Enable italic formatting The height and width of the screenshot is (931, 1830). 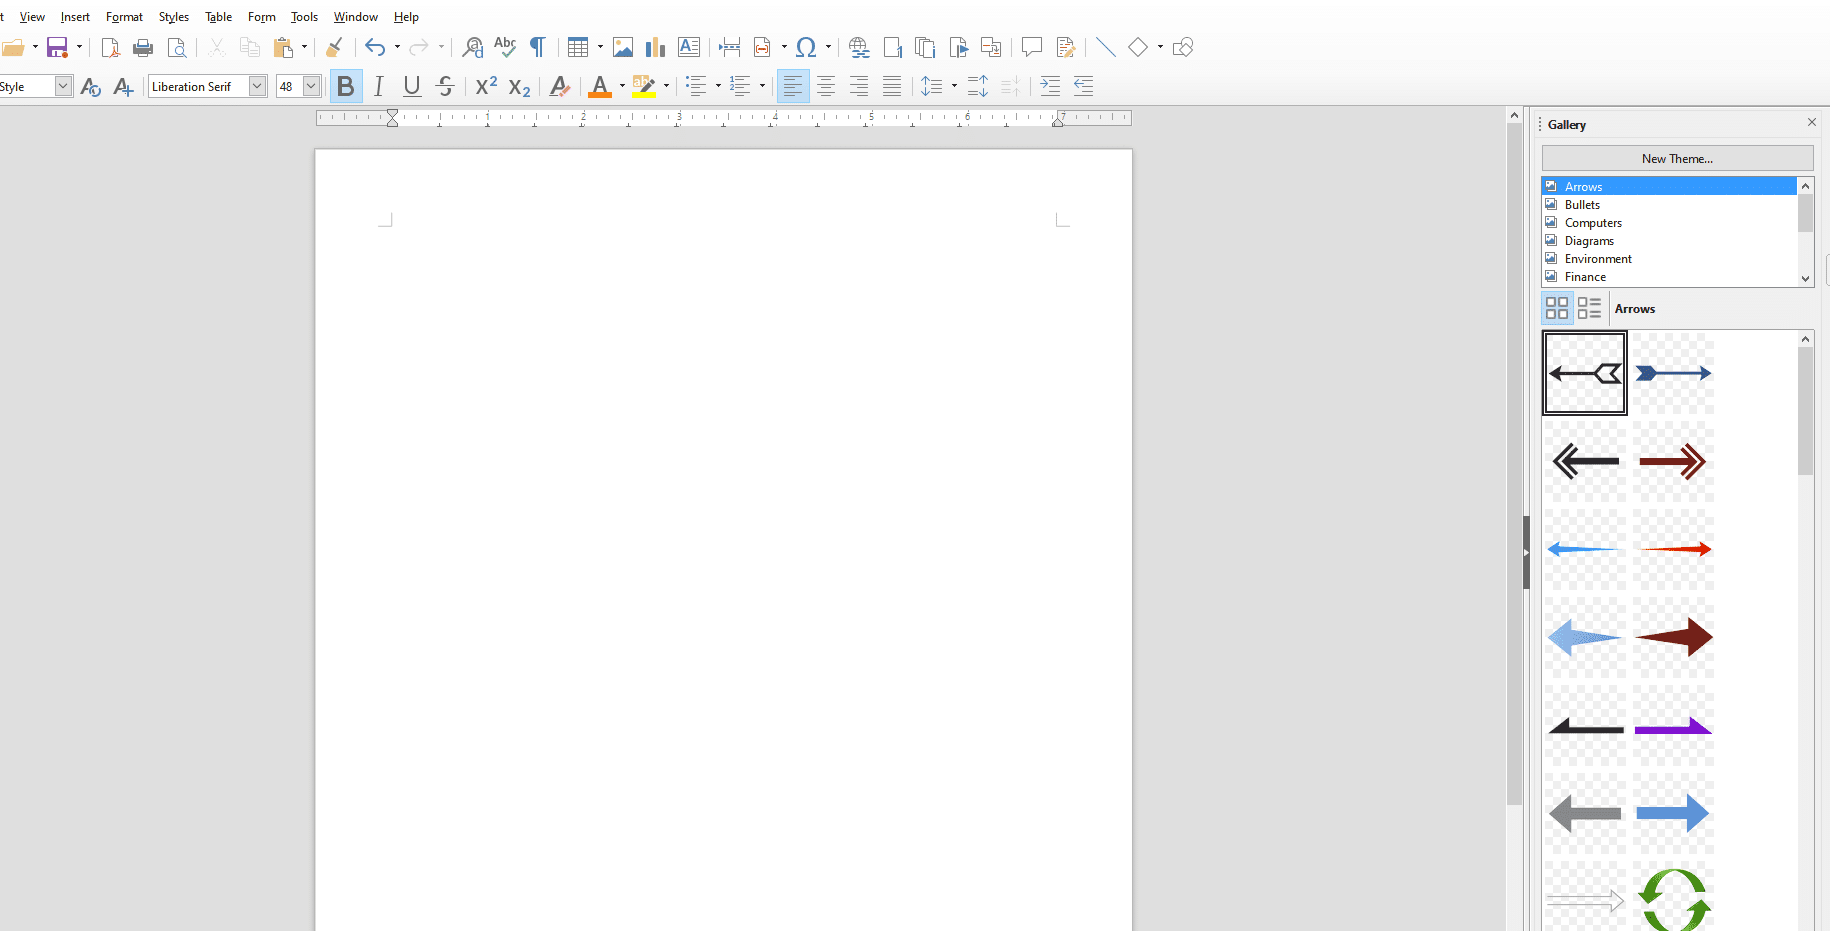tap(378, 86)
